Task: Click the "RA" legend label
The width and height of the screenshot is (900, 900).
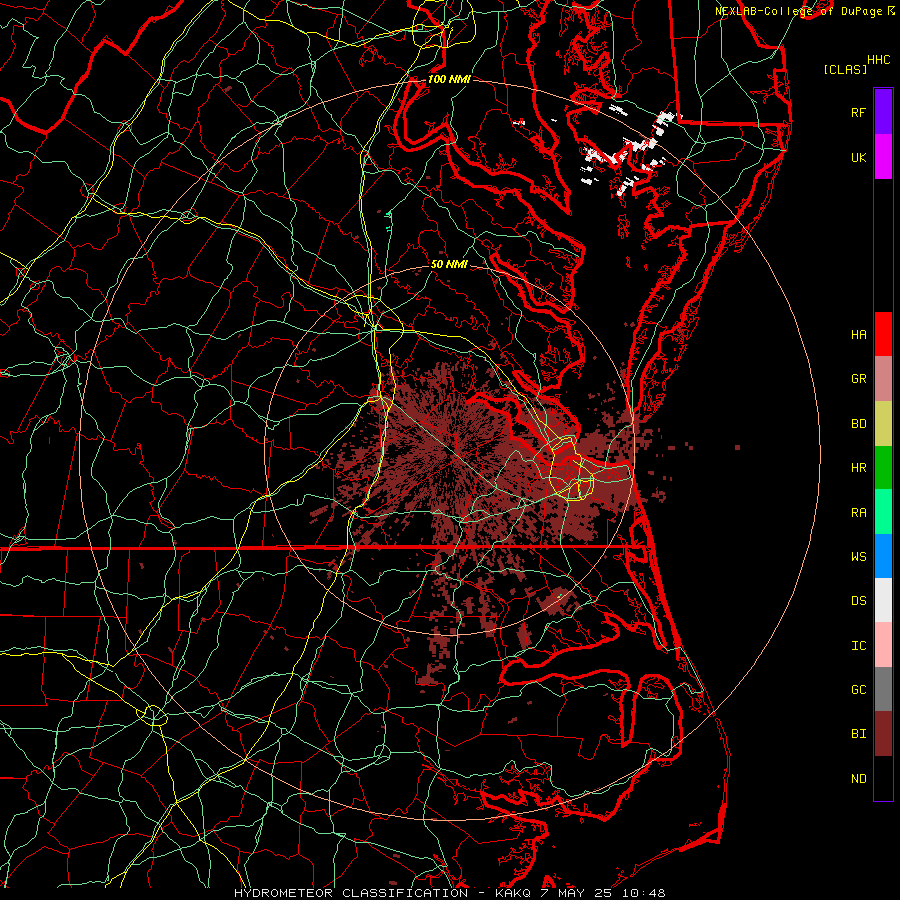Action: click(x=858, y=512)
